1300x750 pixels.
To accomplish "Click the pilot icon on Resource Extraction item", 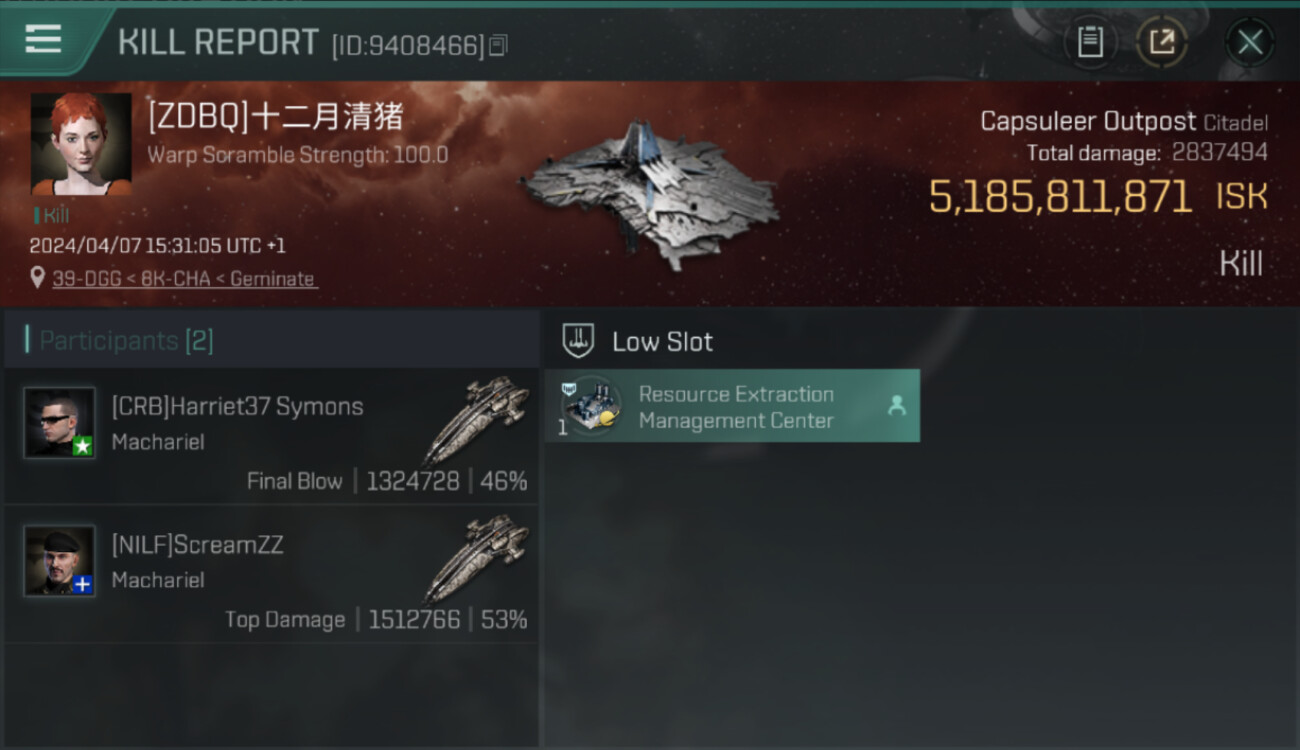I will (x=896, y=405).
